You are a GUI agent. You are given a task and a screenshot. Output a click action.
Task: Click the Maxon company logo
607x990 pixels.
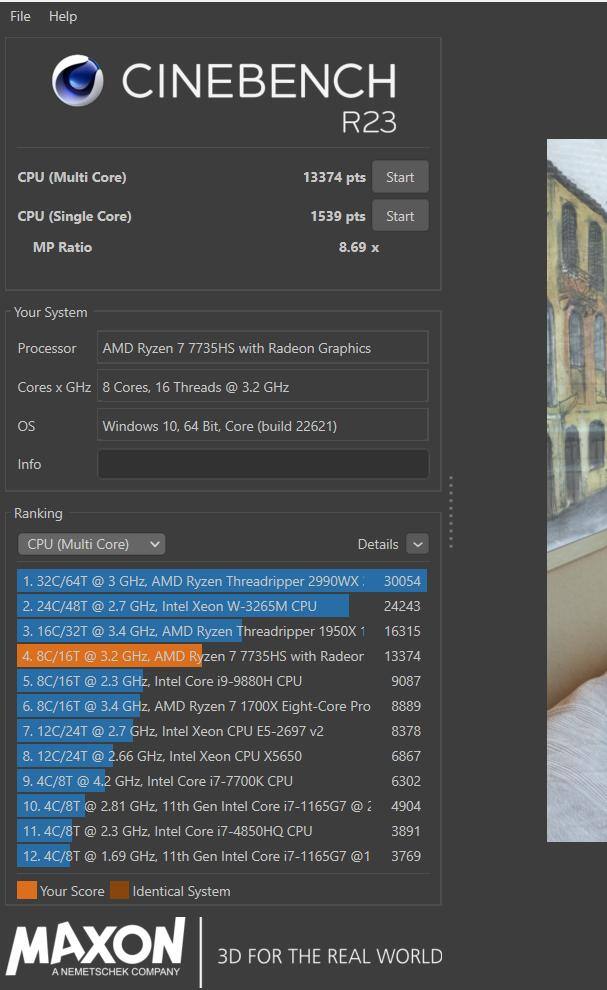pyautogui.click(x=96, y=949)
